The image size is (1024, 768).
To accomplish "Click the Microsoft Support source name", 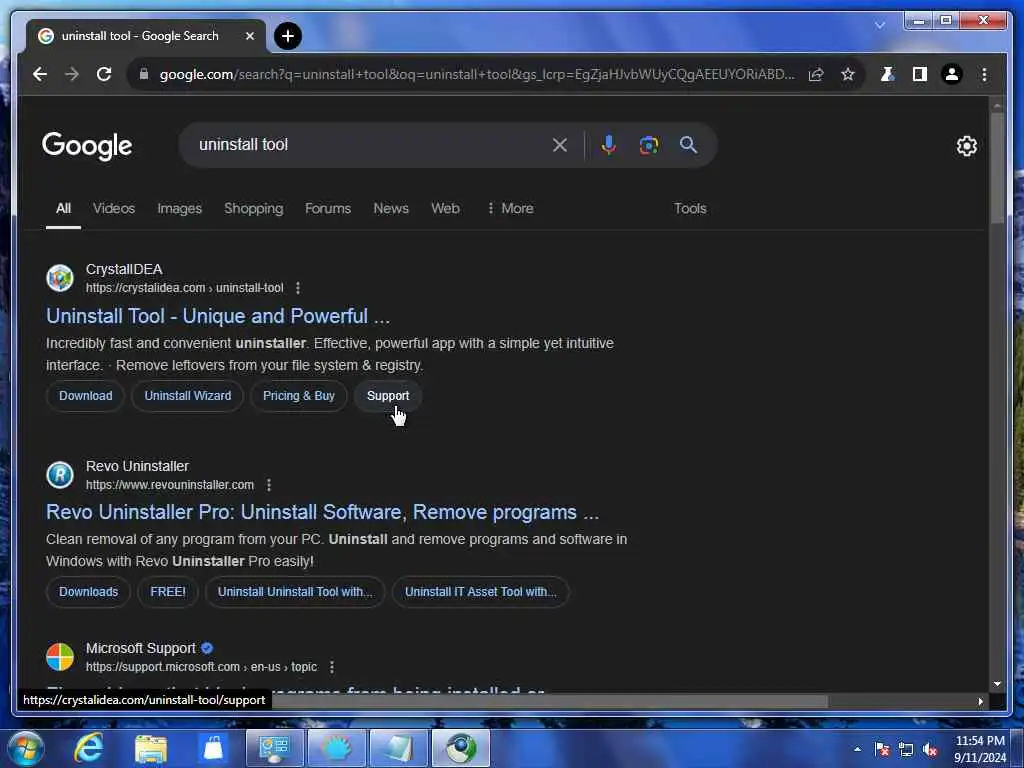I will click(x=141, y=648).
